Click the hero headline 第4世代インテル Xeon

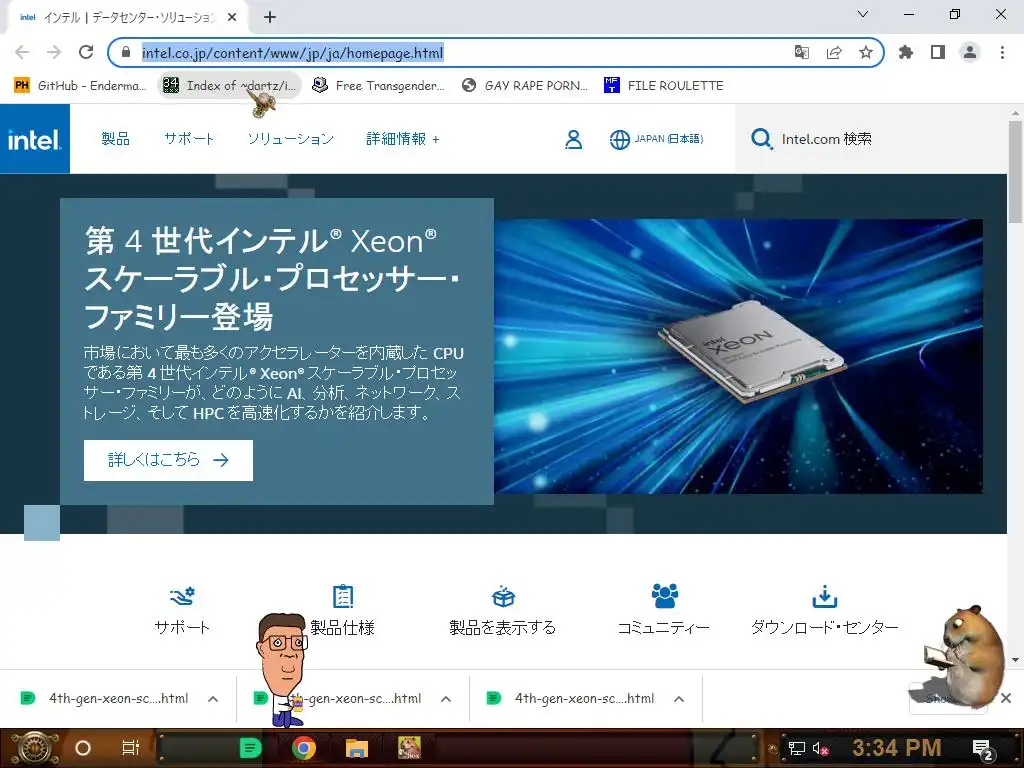(x=272, y=278)
